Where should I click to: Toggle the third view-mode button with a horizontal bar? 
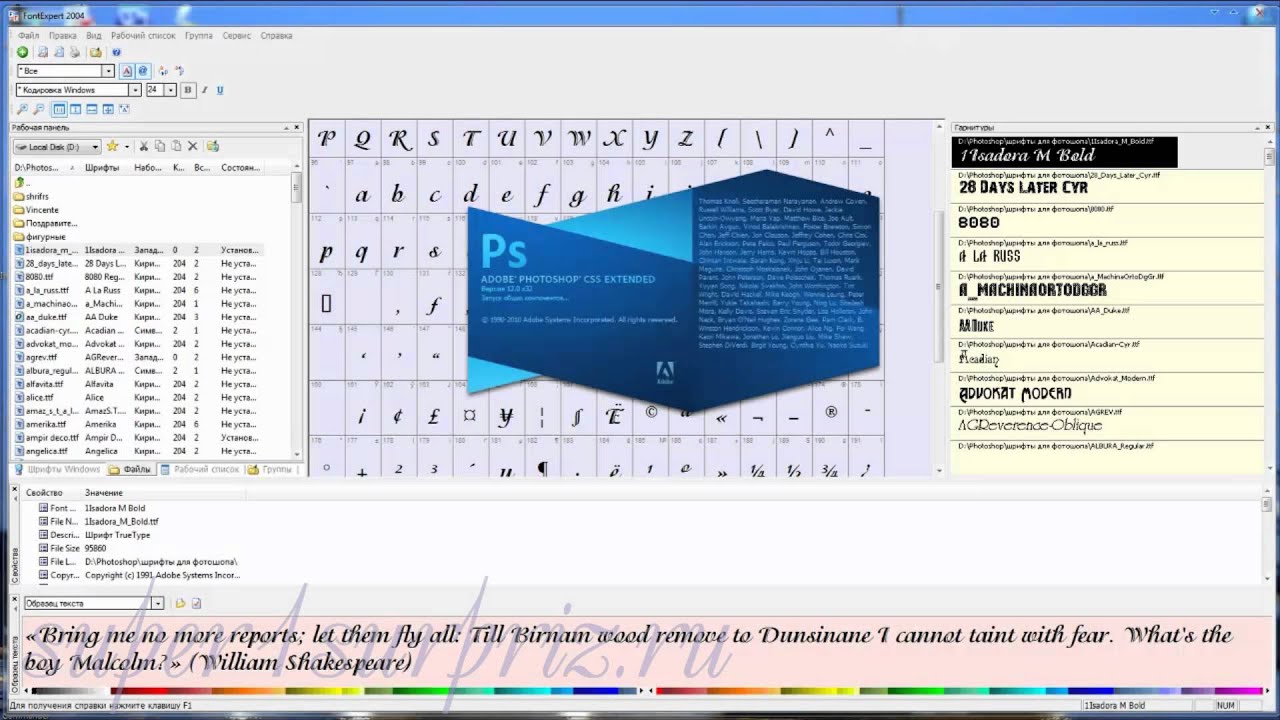click(x=92, y=109)
